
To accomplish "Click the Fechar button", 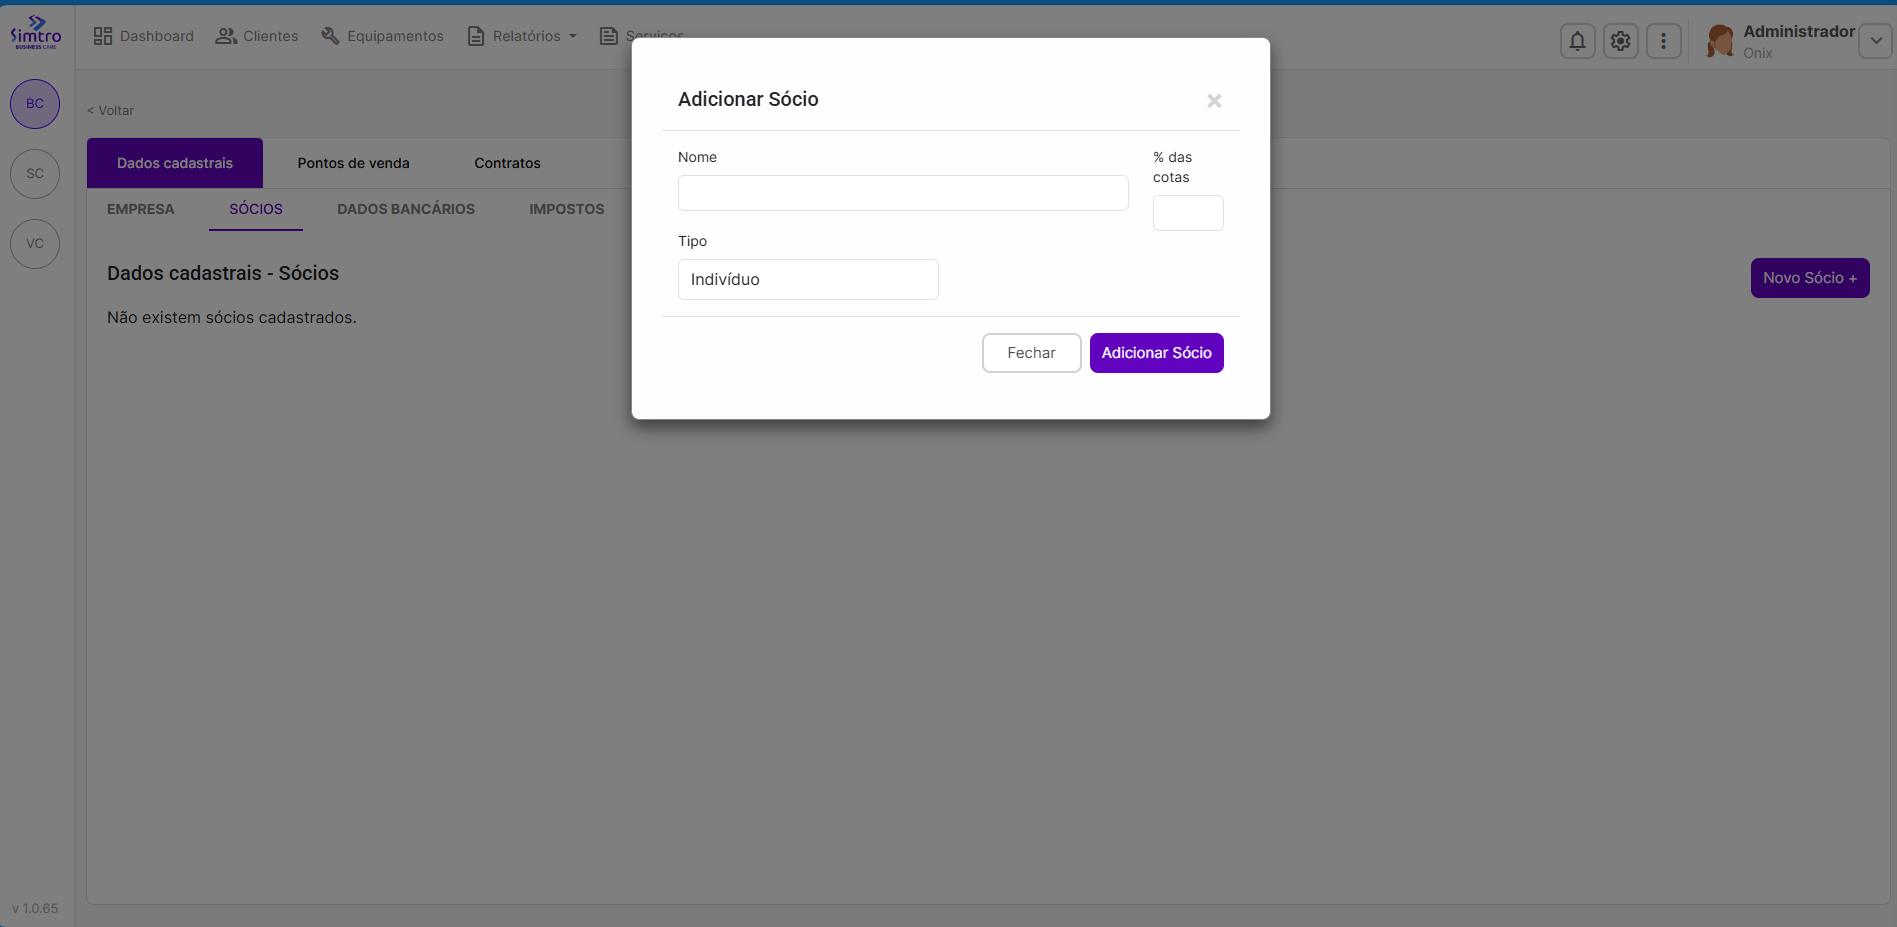I will pyautogui.click(x=1031, y=353).
